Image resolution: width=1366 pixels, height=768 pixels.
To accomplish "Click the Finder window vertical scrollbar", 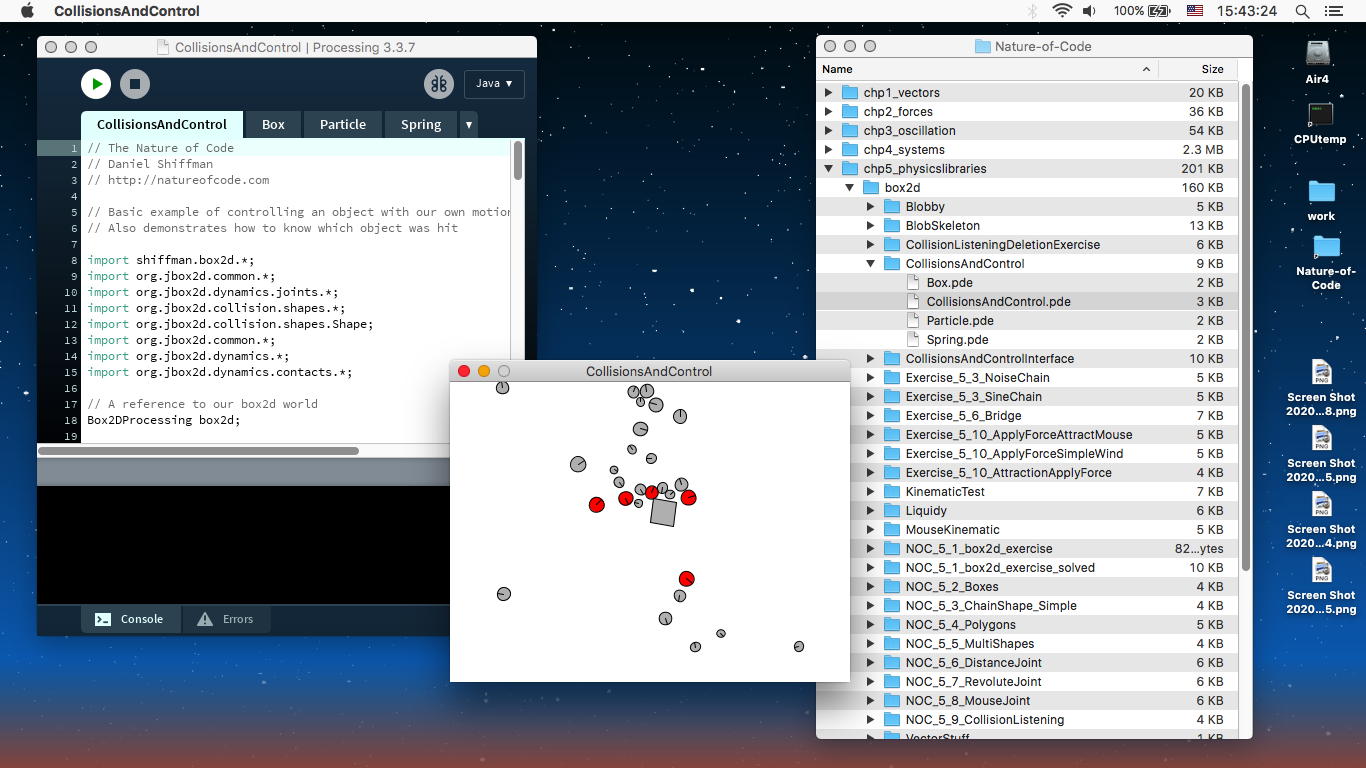I will click(1246, 326).
